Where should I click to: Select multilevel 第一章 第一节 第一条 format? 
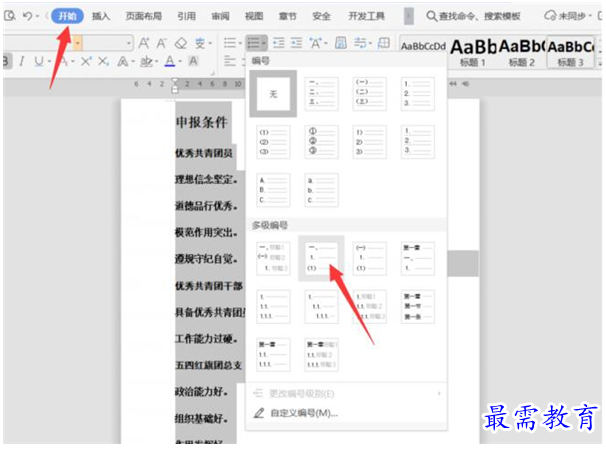(x=418, y=306)
